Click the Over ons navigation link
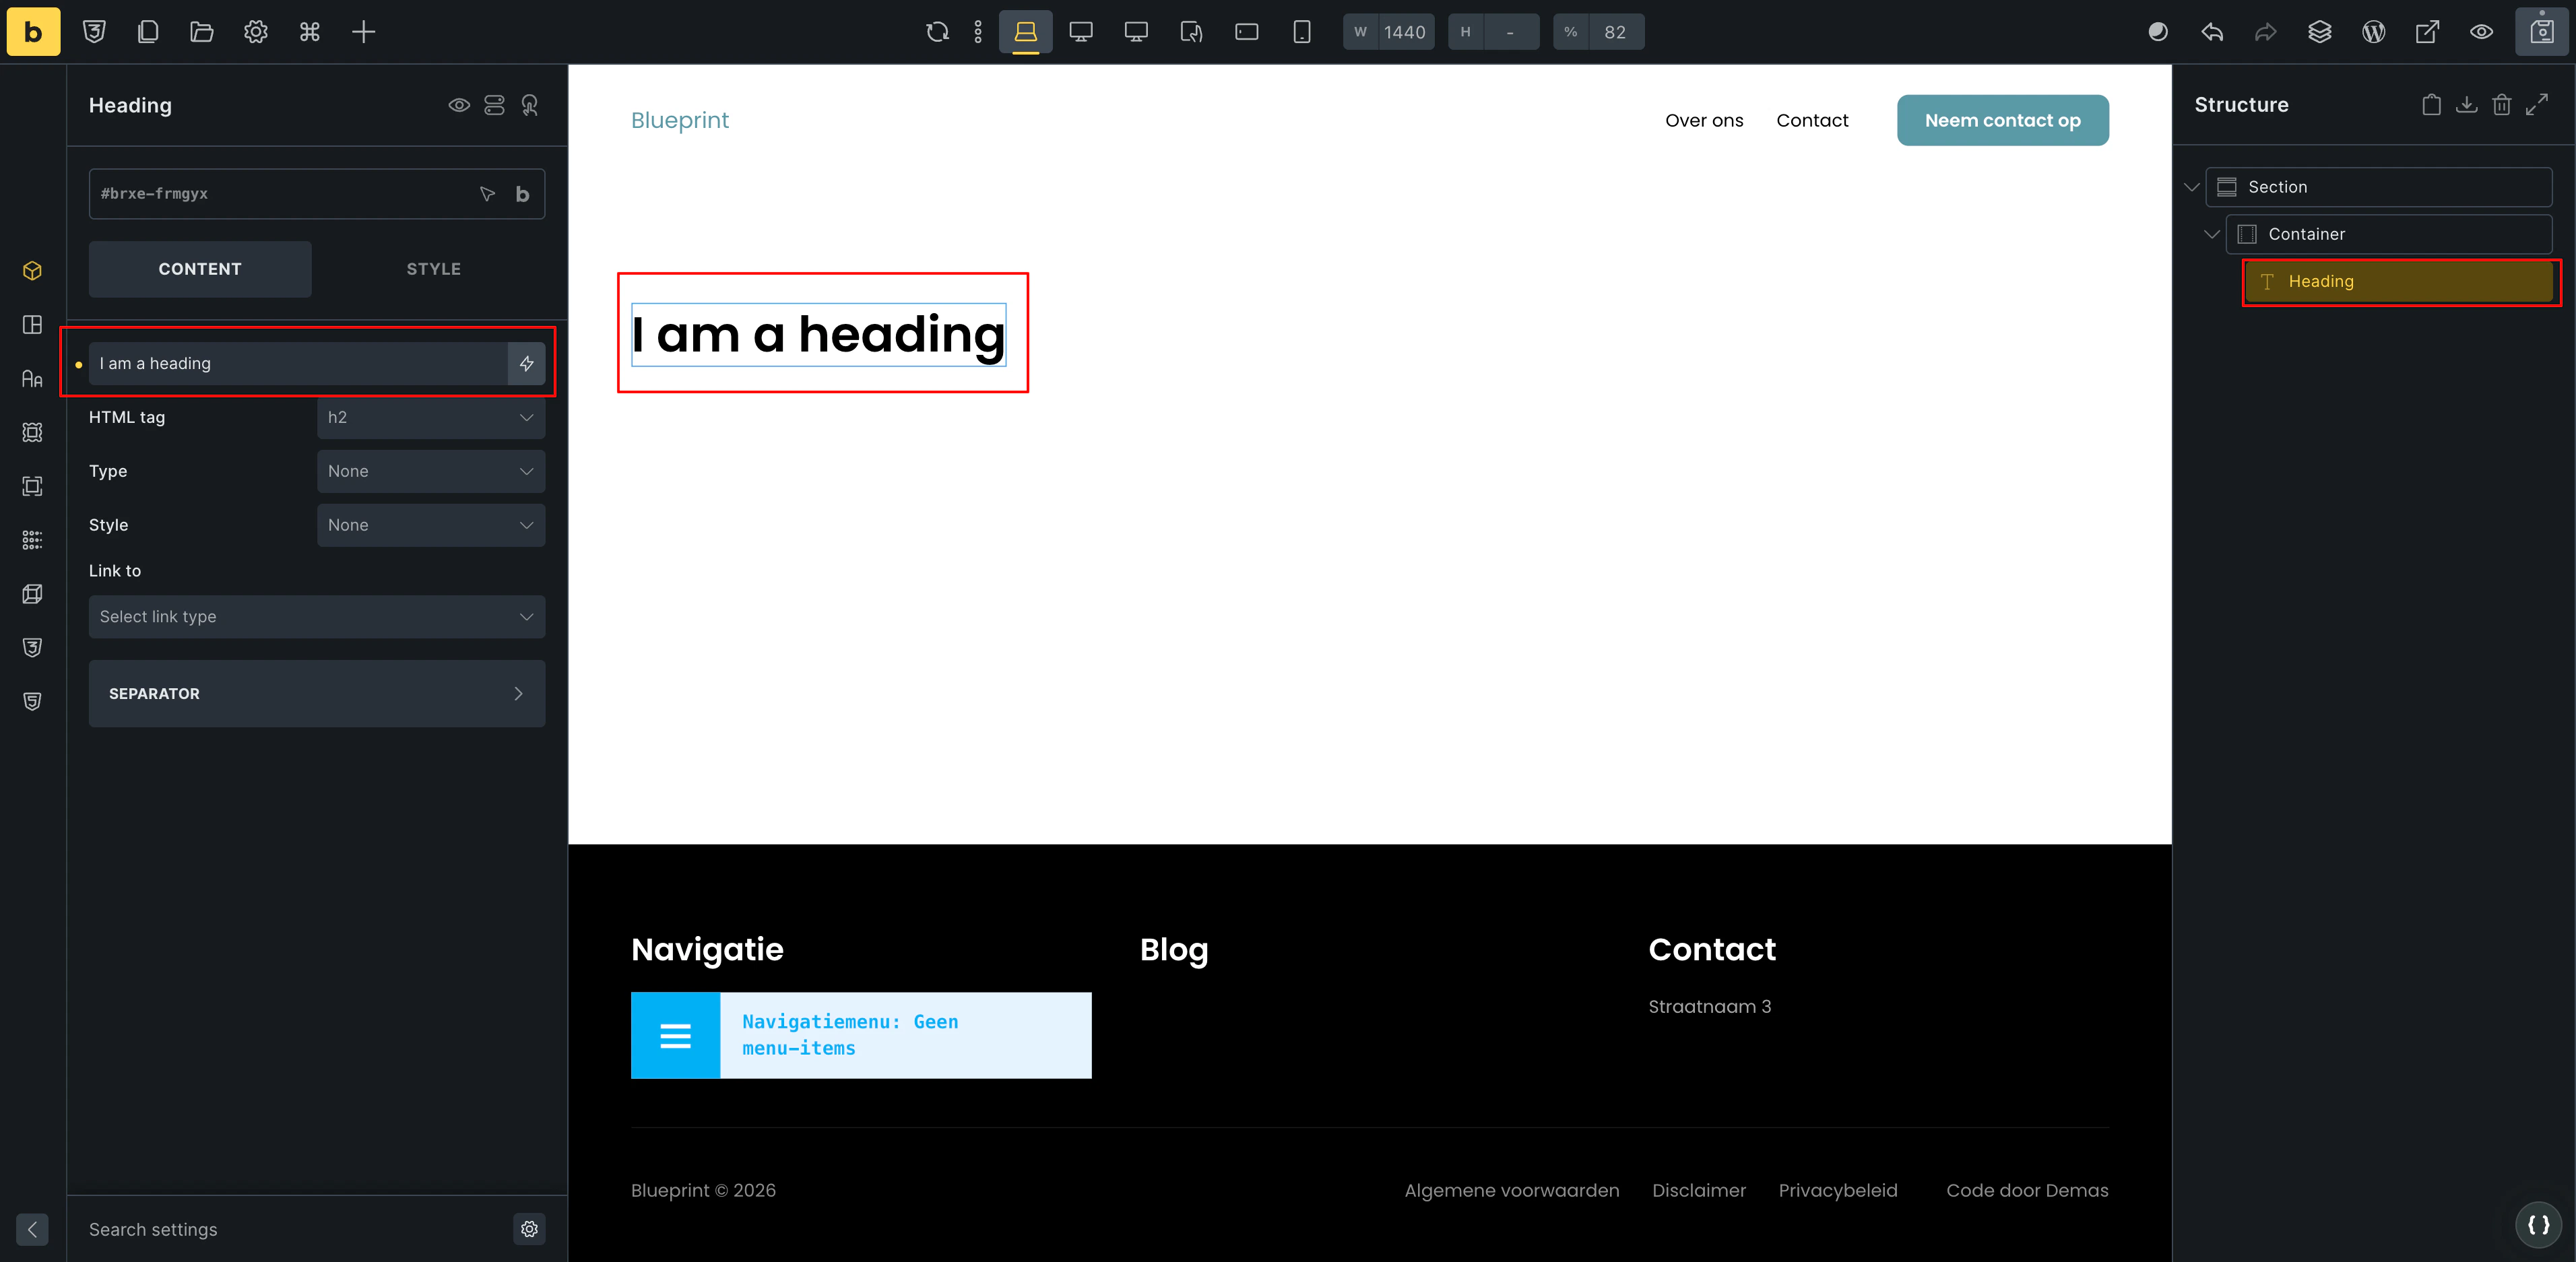The width and height of the screenshot is (2576, 1262). click(1703, 120)
